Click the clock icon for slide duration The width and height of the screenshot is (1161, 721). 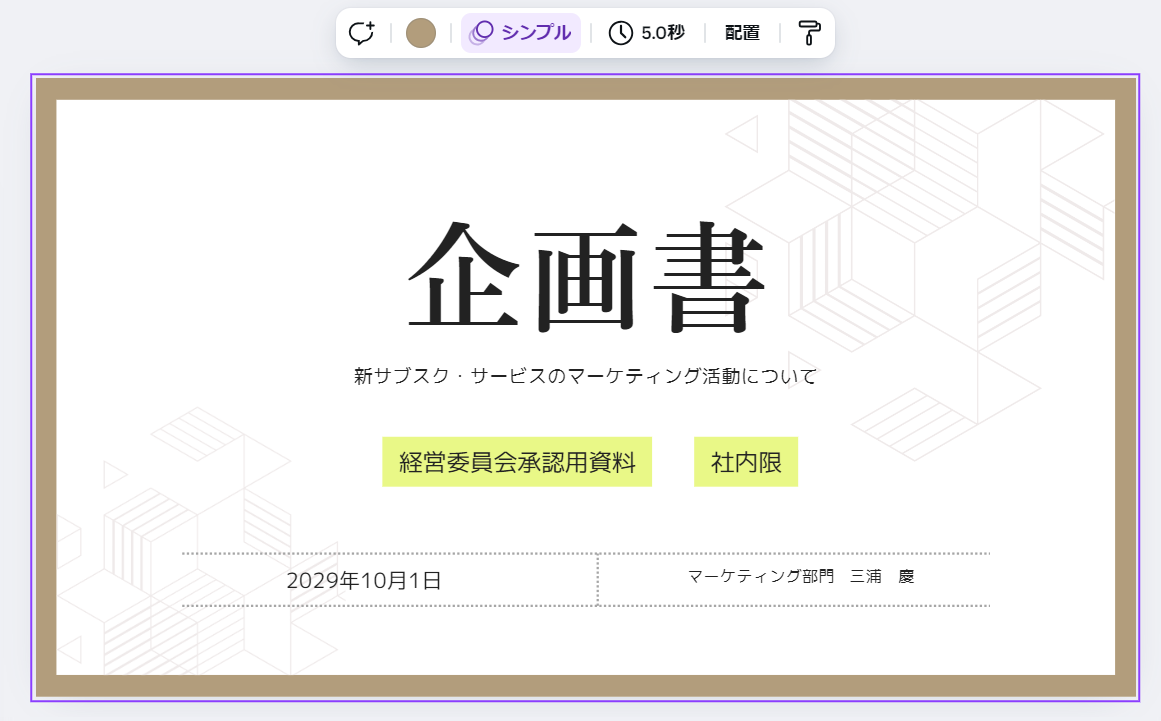(x=621, y=33)
